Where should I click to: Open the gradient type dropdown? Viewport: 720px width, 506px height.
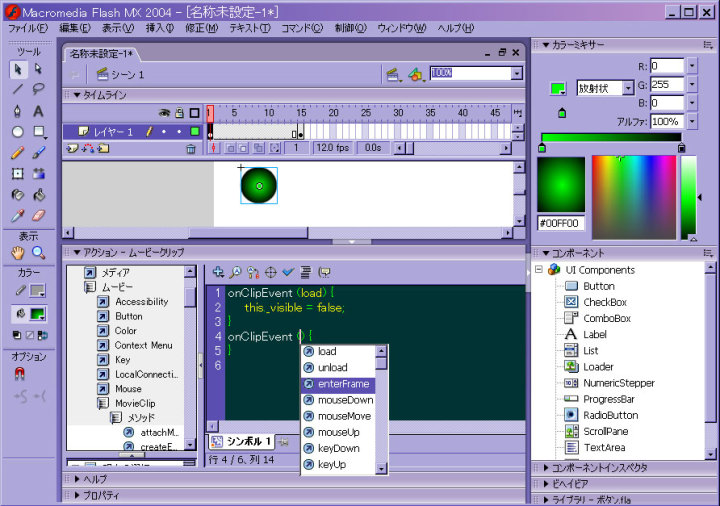tap(628, 88)
